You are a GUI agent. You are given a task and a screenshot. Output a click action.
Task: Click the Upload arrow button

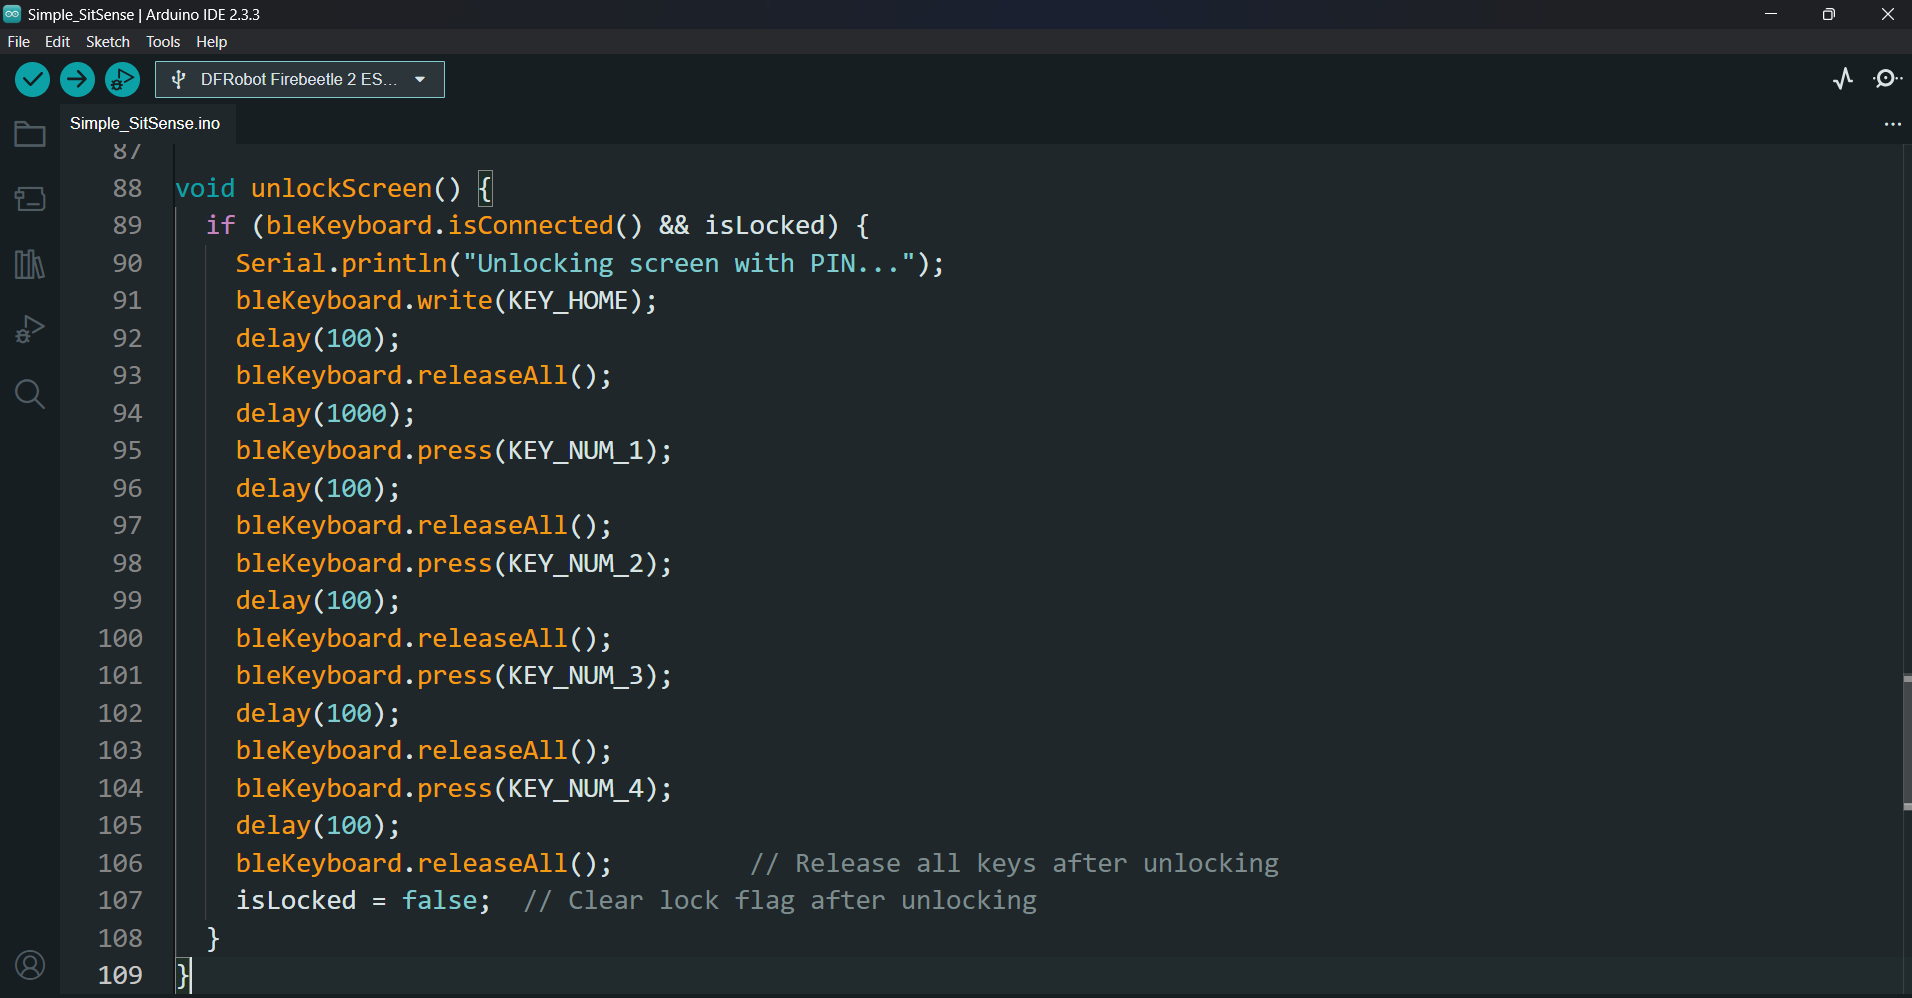click(x=77, y=79)
